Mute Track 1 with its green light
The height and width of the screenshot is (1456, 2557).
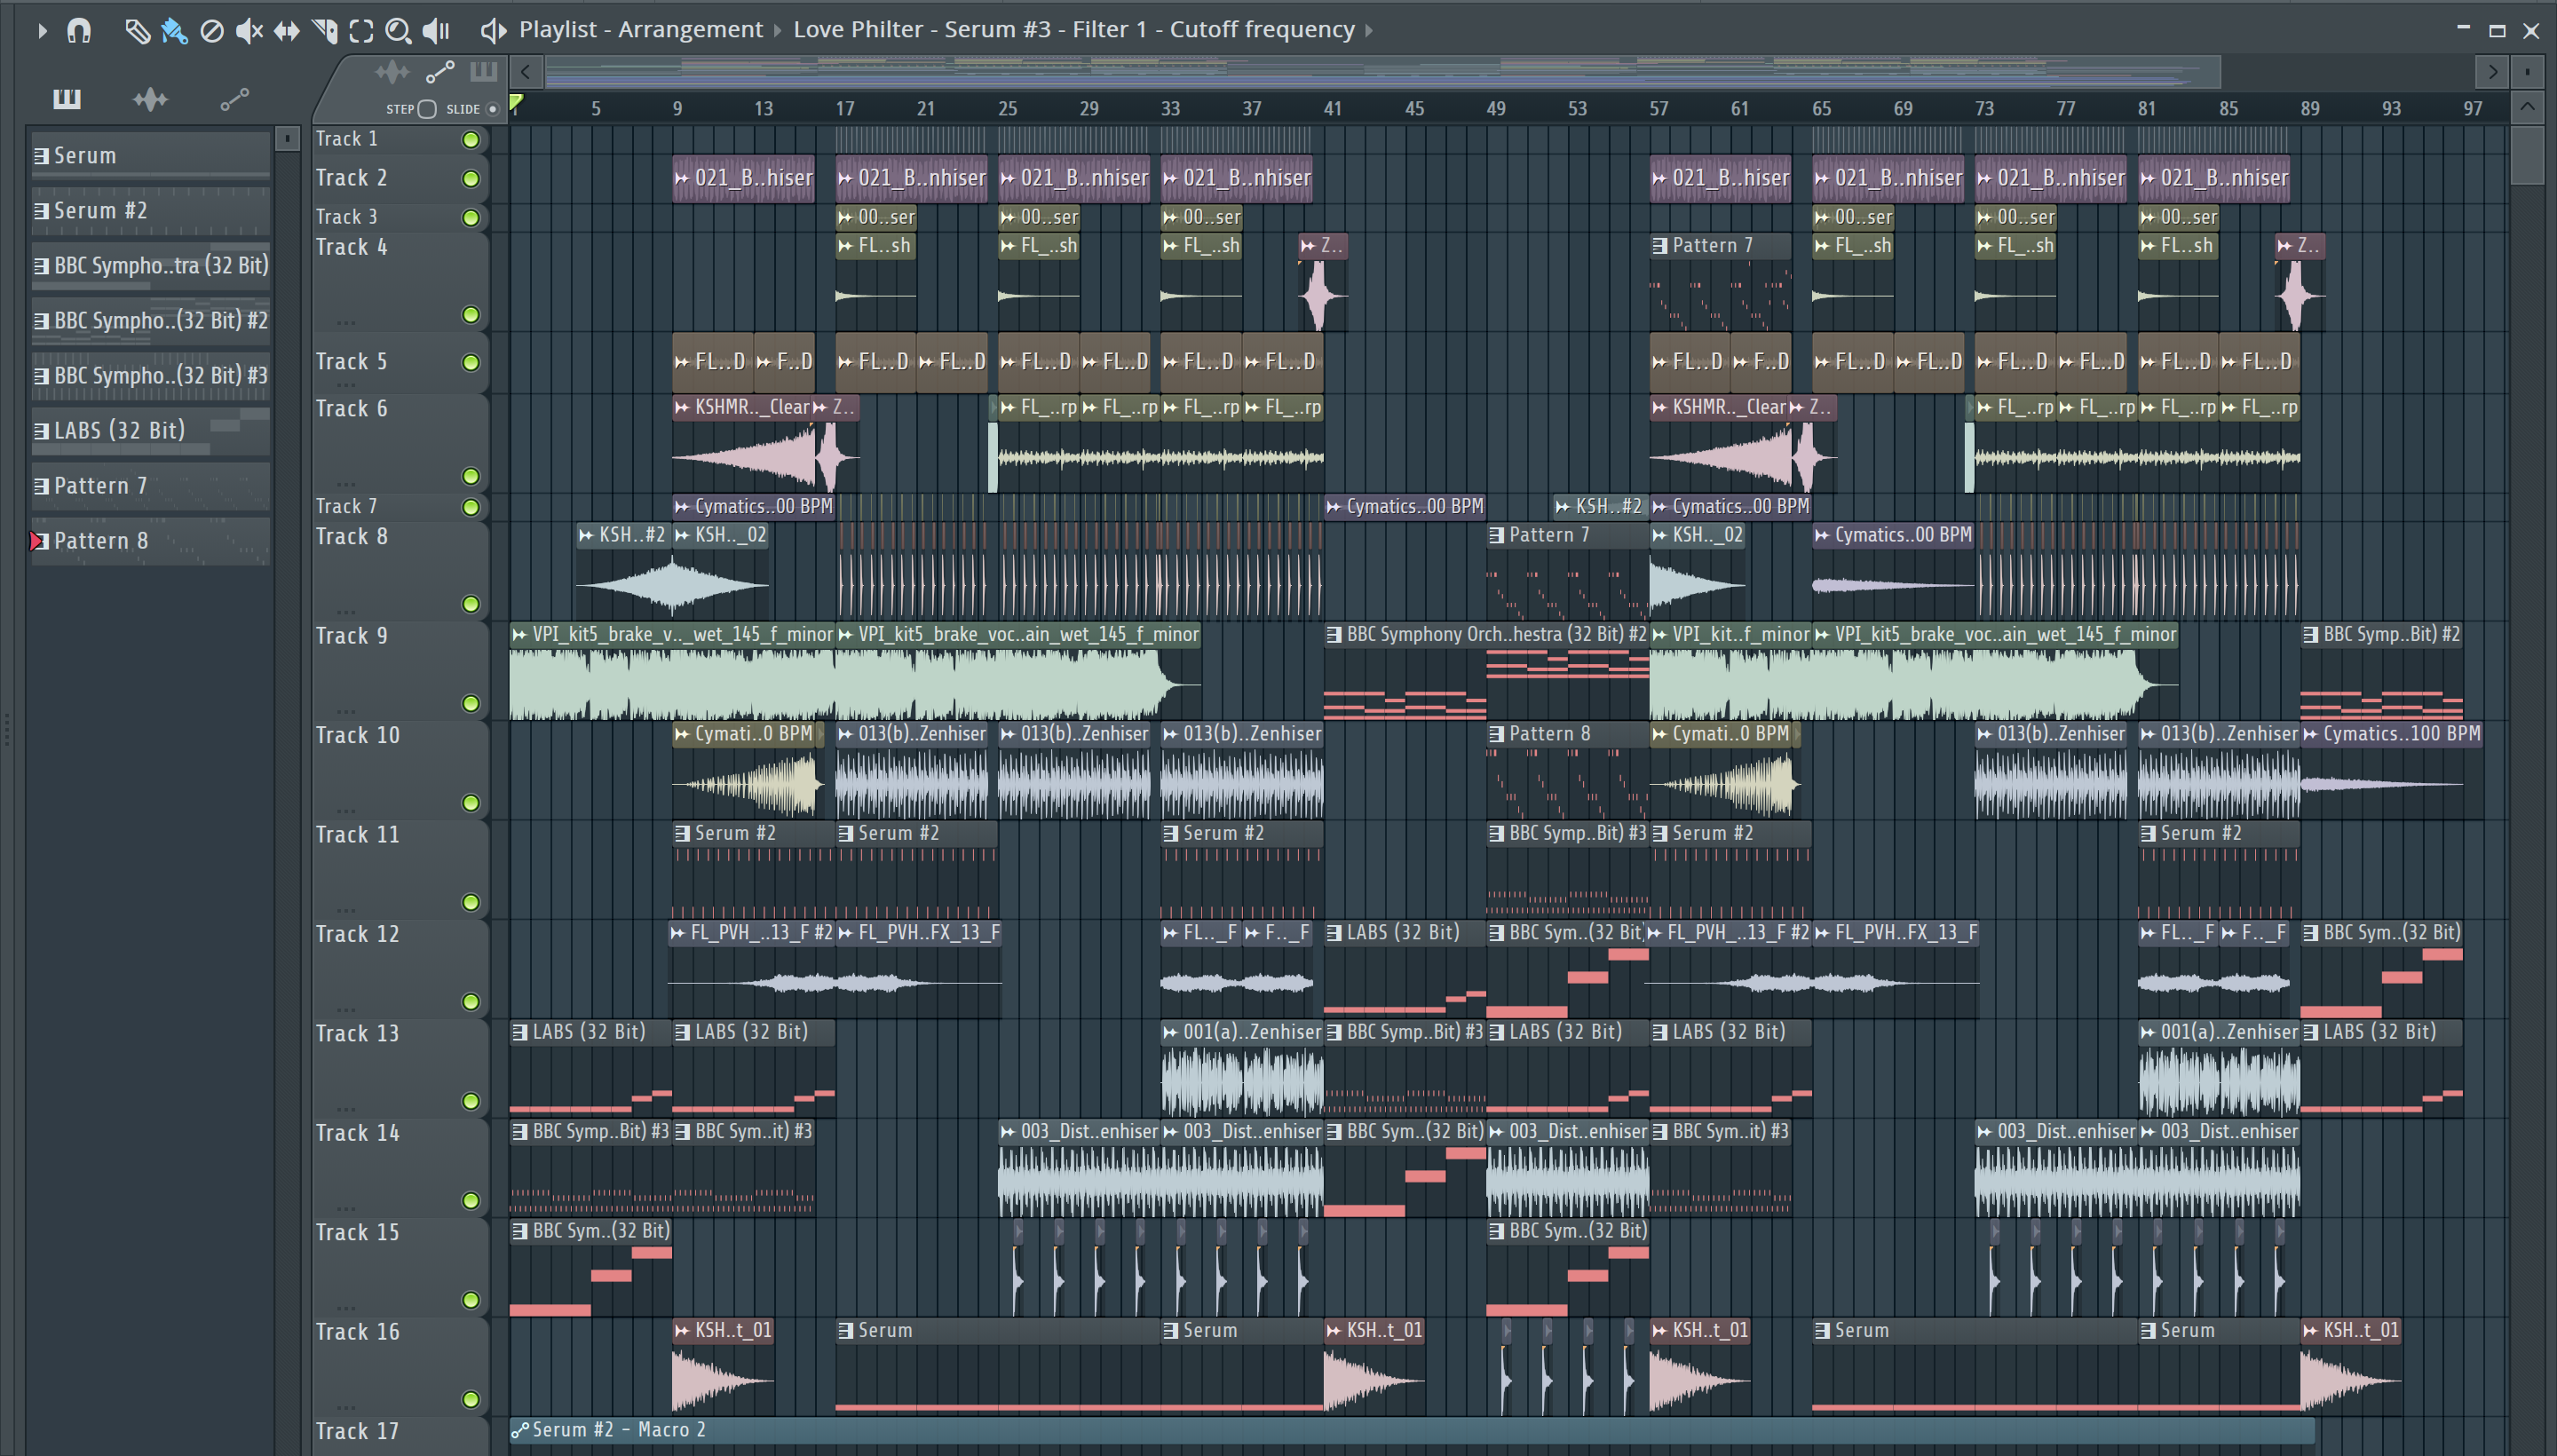[x=470, y=140]
